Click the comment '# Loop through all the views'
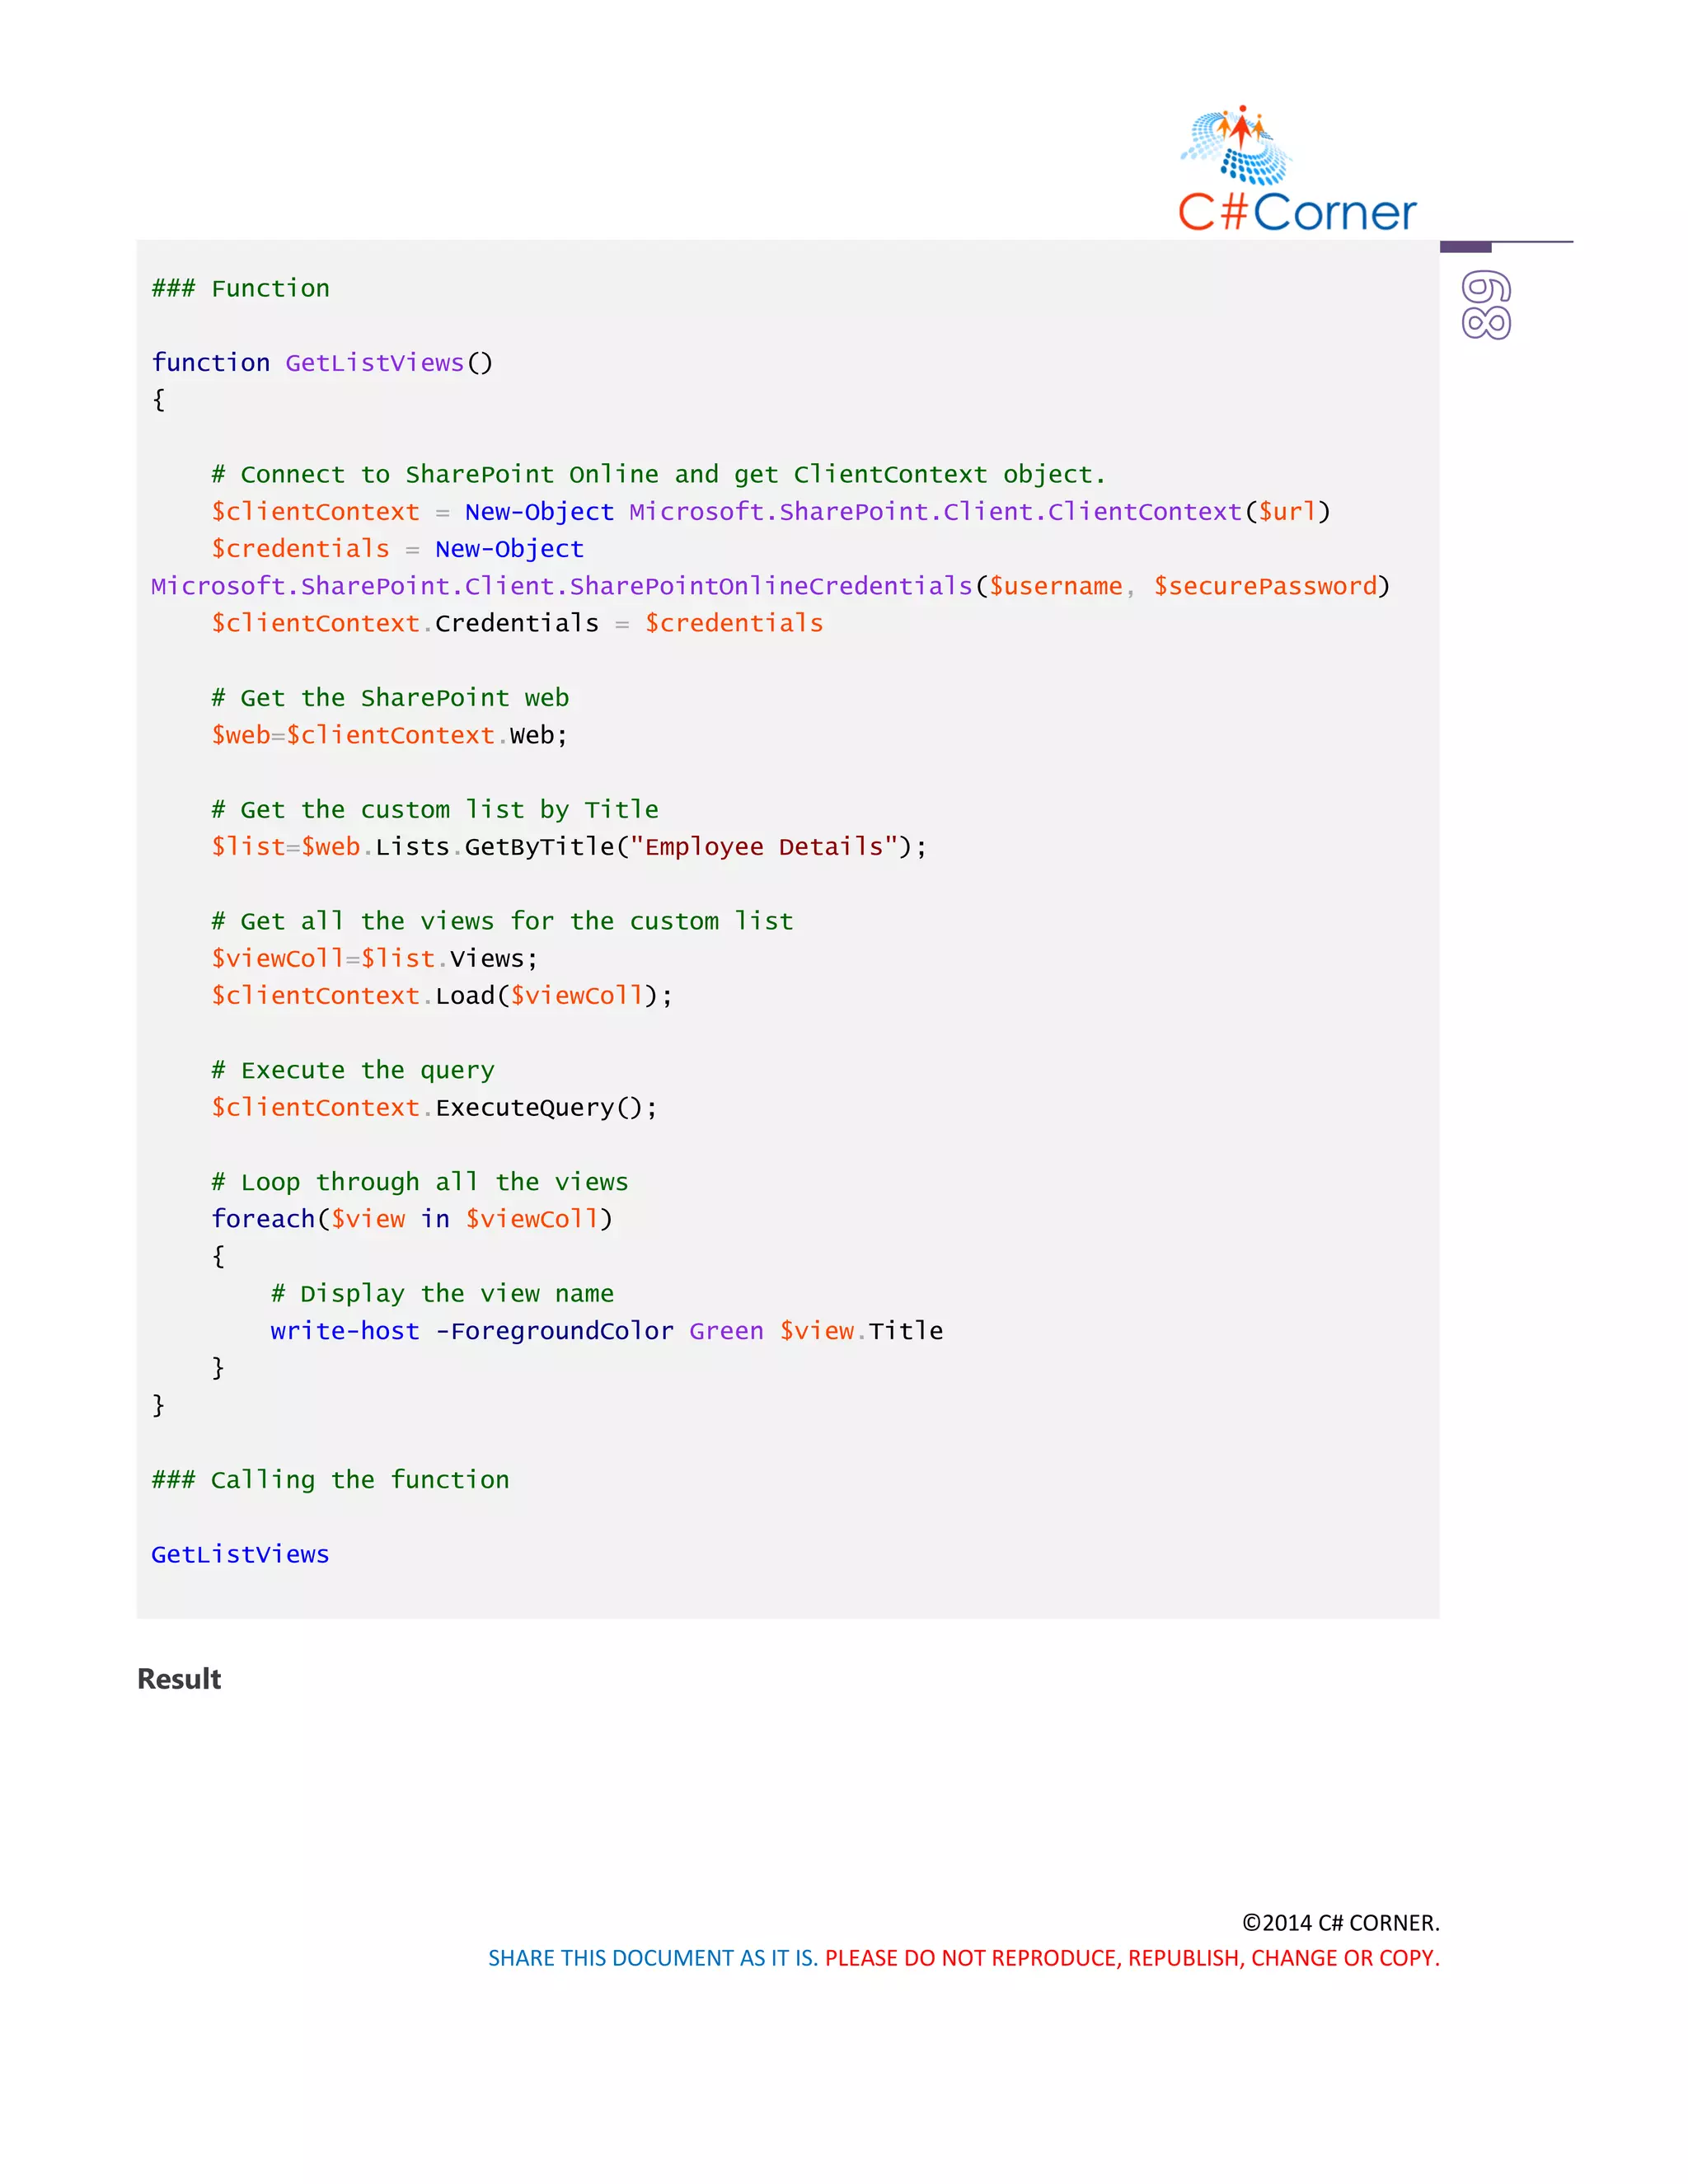Viewport: 1688px width, 2184px height. tap(420, 1183)
